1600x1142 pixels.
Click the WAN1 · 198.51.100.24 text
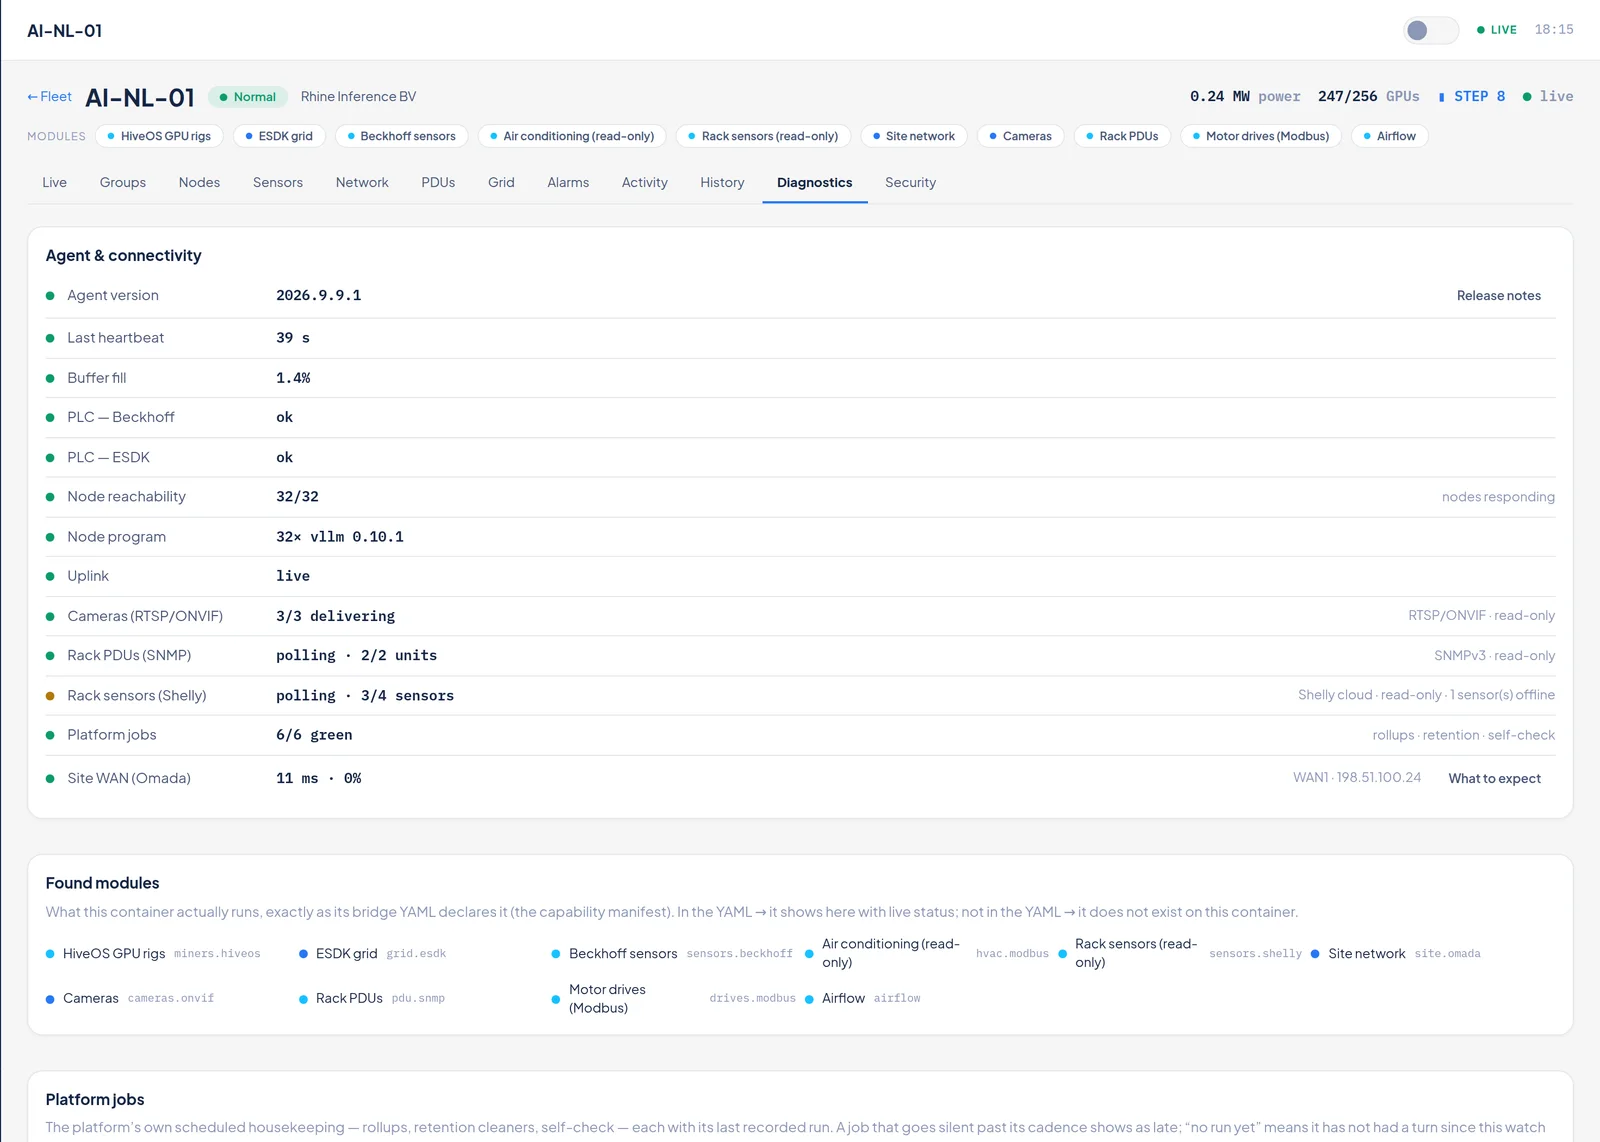click(x=1357, y=778)
